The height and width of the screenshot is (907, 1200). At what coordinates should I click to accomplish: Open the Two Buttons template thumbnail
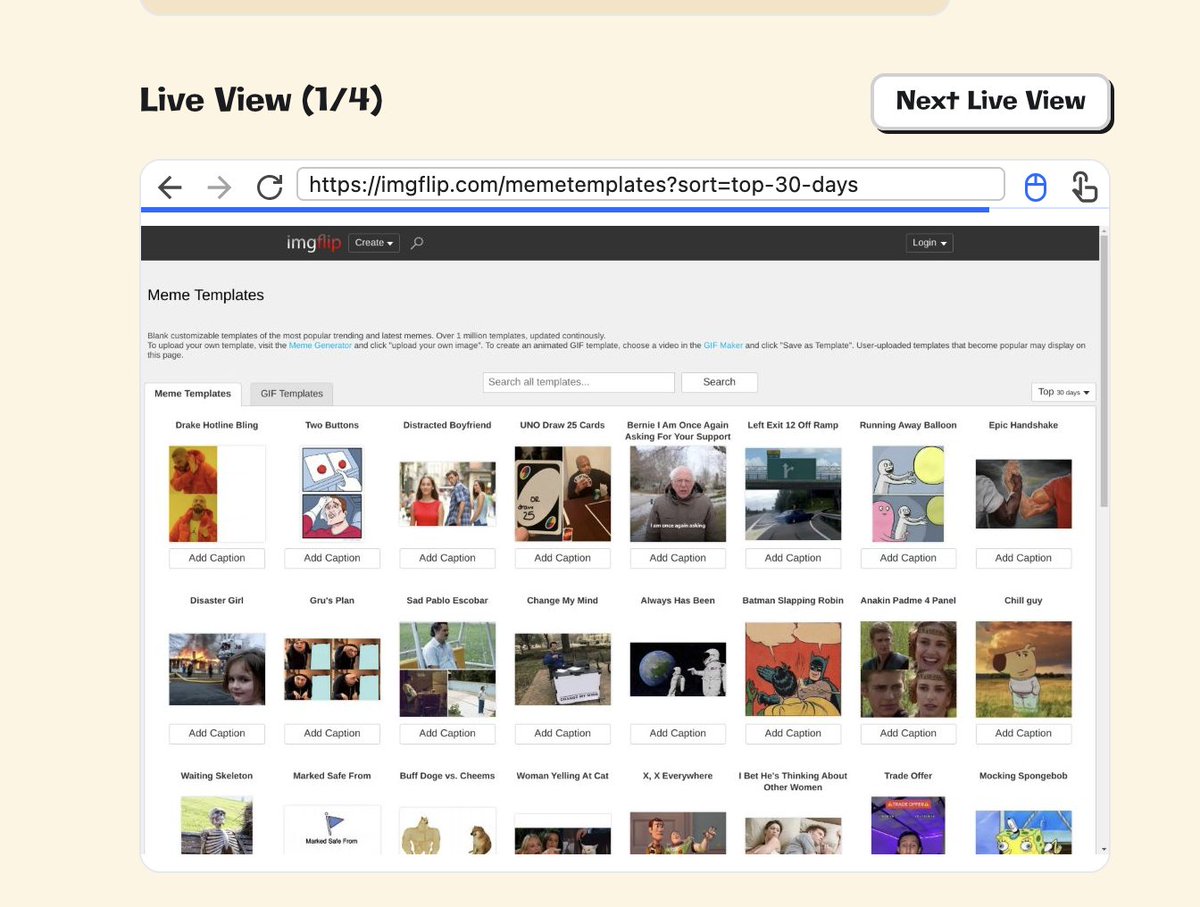point(332,494)
